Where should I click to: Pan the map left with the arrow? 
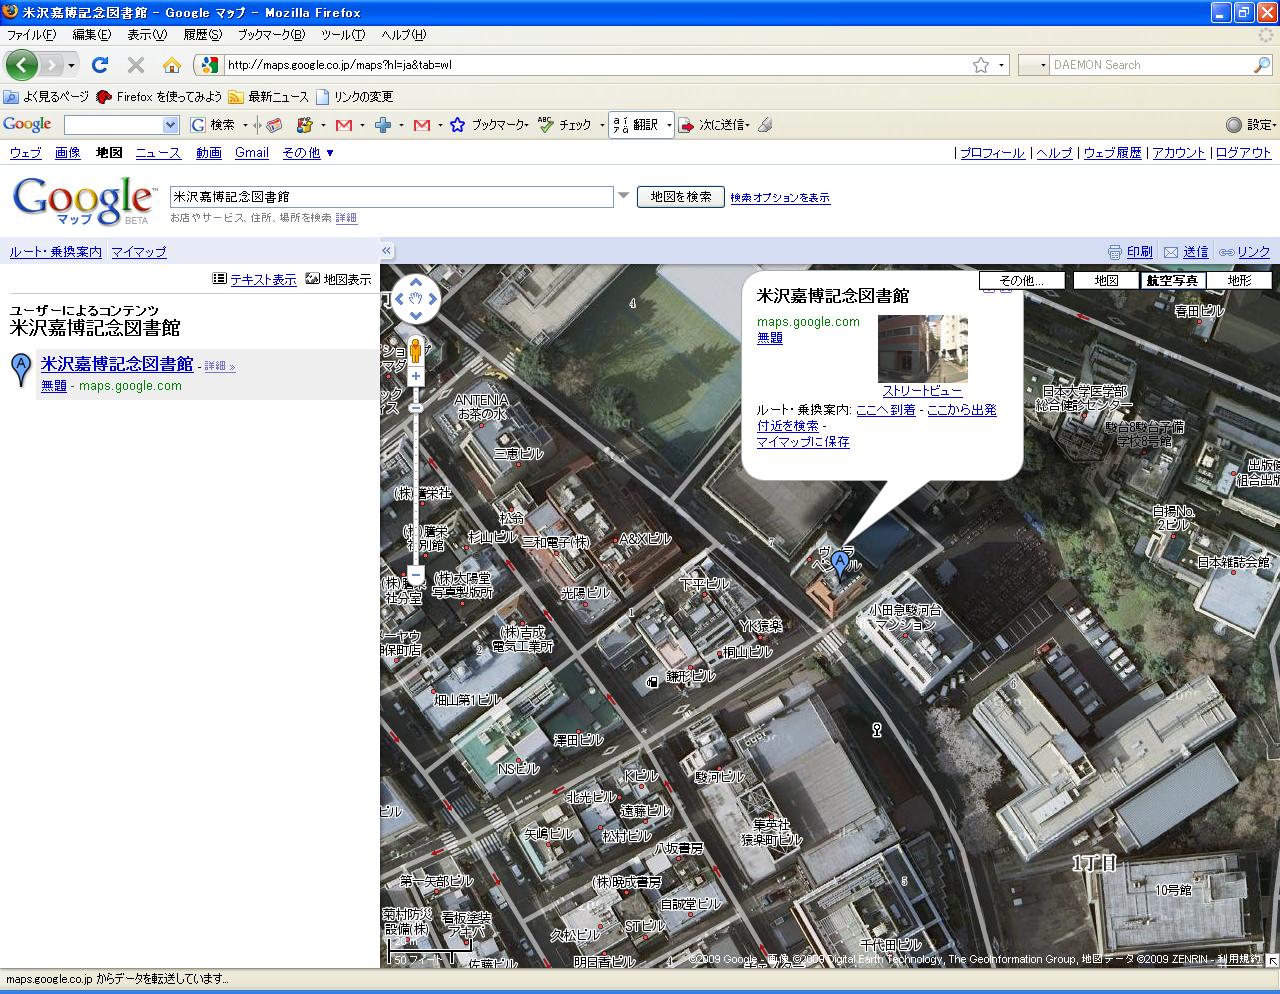click(x=400, y=298)
